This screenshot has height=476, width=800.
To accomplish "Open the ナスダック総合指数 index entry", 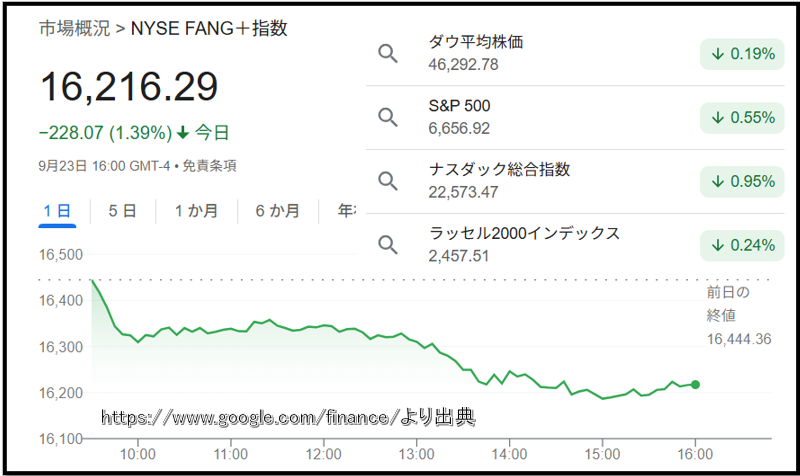I will coord(499,170).
